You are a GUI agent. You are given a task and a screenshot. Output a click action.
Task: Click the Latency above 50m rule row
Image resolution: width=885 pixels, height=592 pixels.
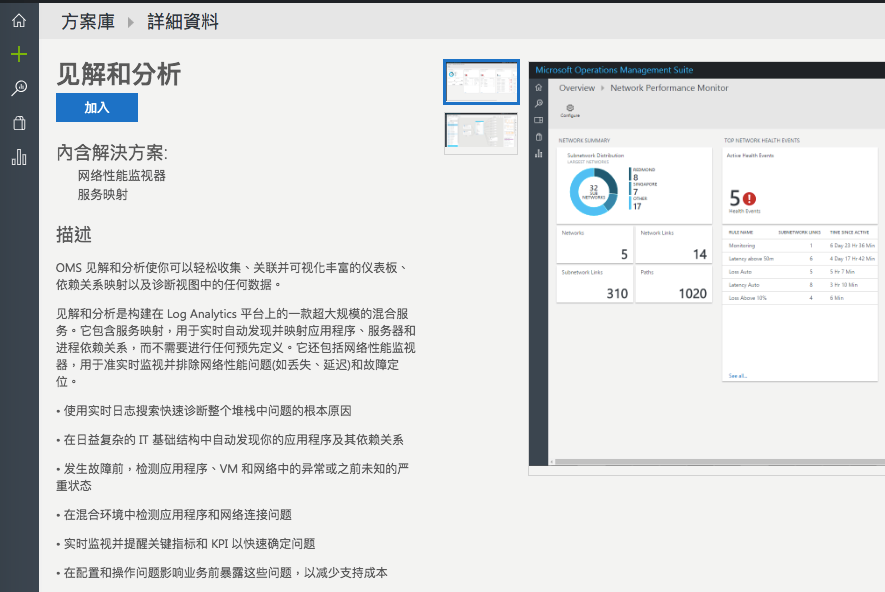point(800,258)
